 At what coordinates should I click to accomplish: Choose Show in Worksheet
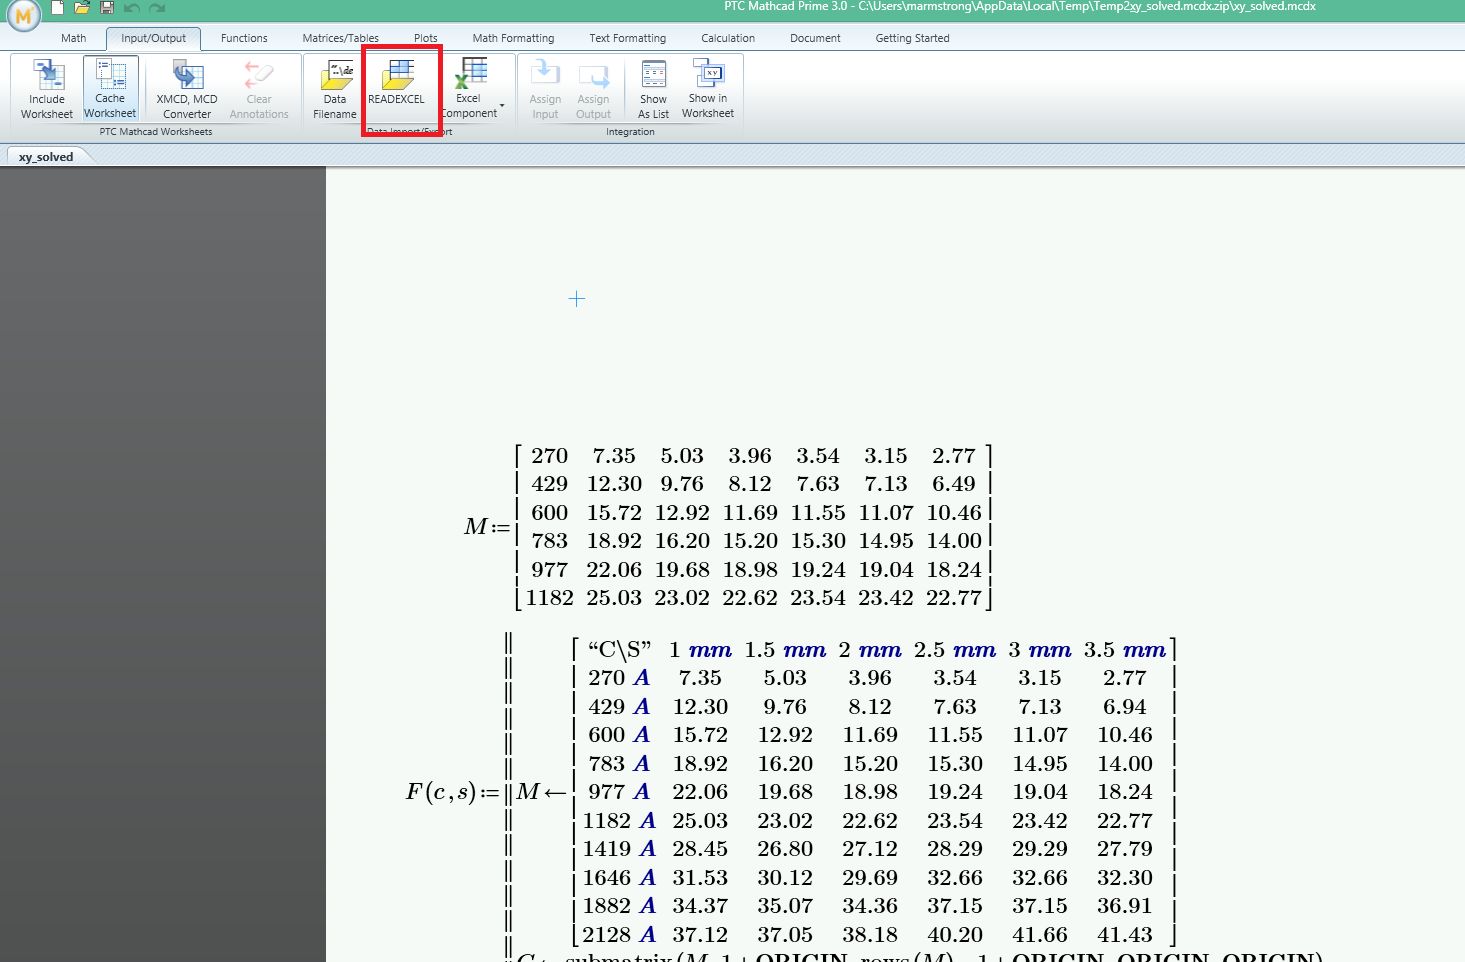pos(708,89)
